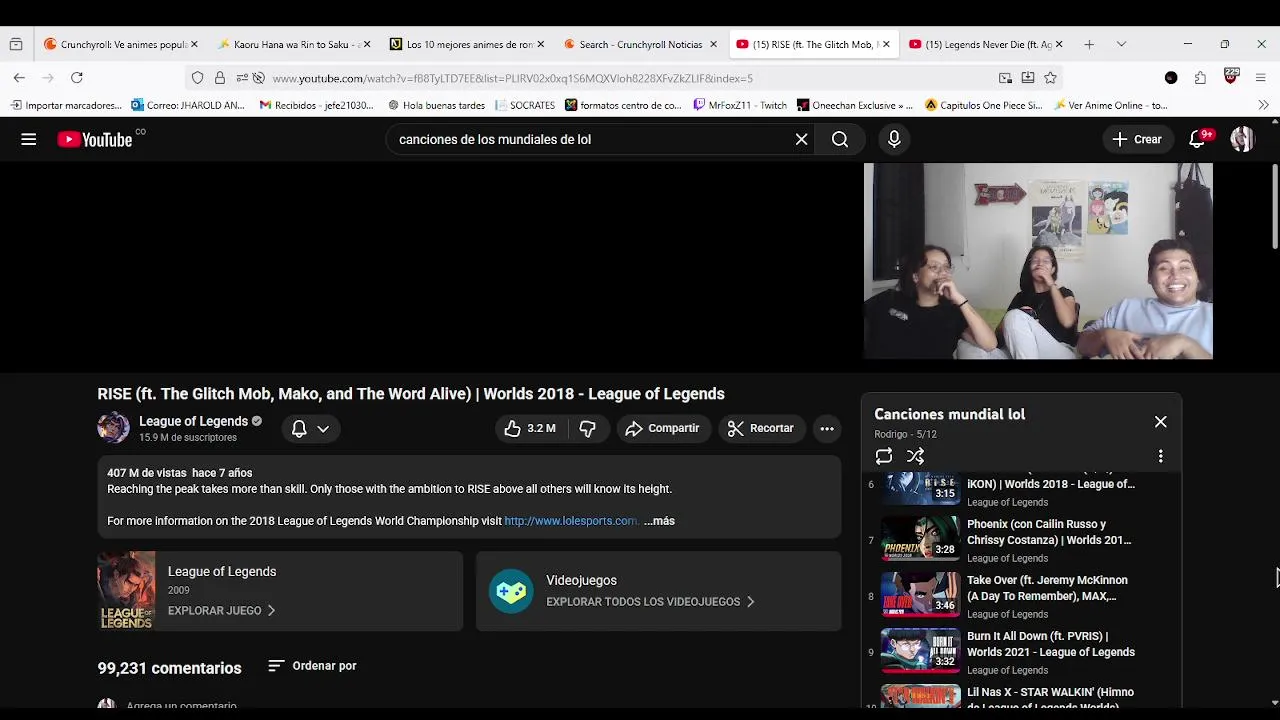Open more actions ellipsis under video
The height and width of the screenshot is (720, 1280).
827,428
